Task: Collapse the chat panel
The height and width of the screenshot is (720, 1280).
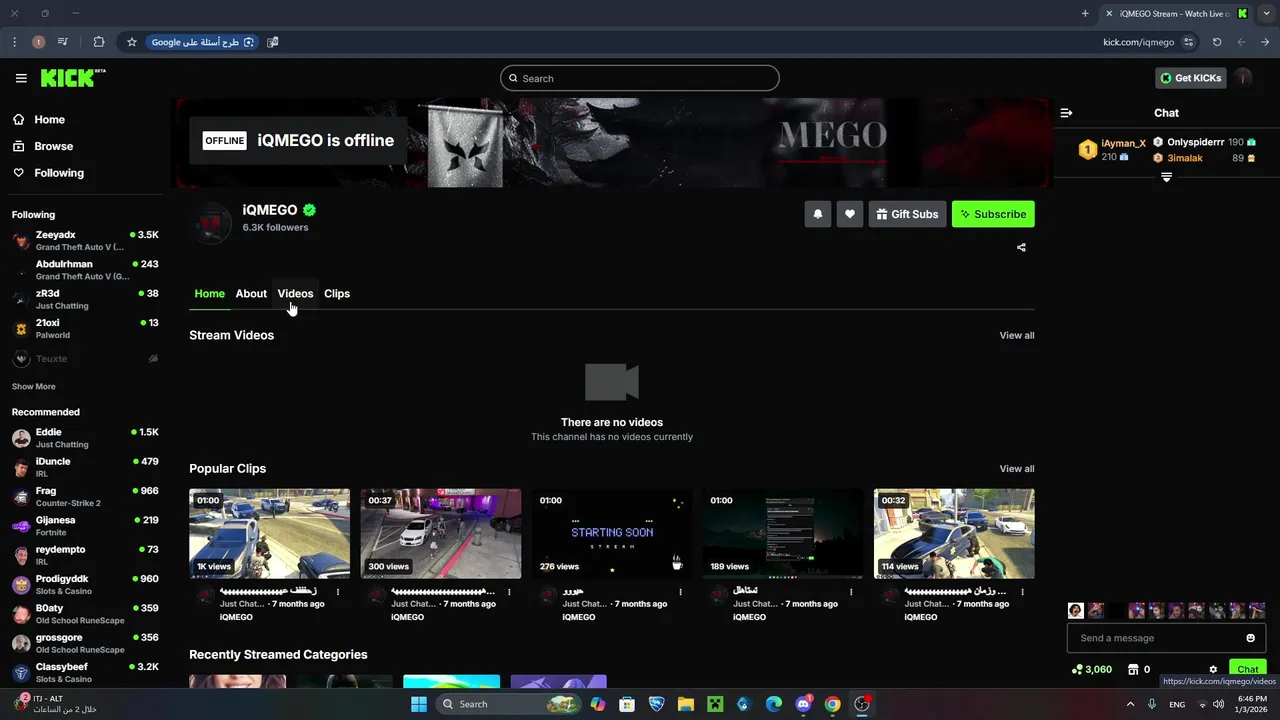Action: pyautogui.click(x=1066, y=113)
